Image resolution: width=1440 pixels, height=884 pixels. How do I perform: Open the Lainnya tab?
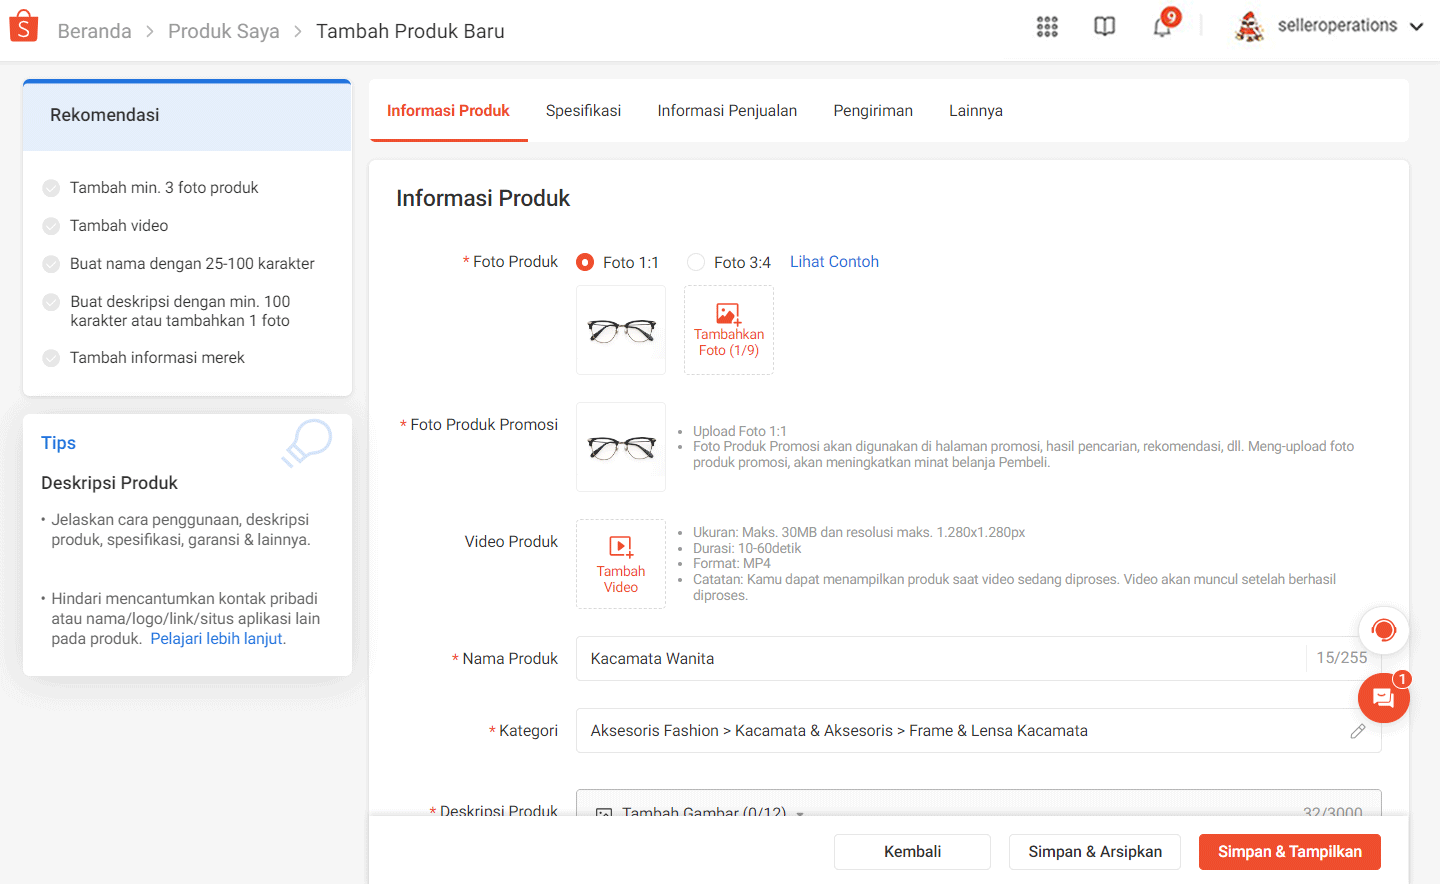975,110
